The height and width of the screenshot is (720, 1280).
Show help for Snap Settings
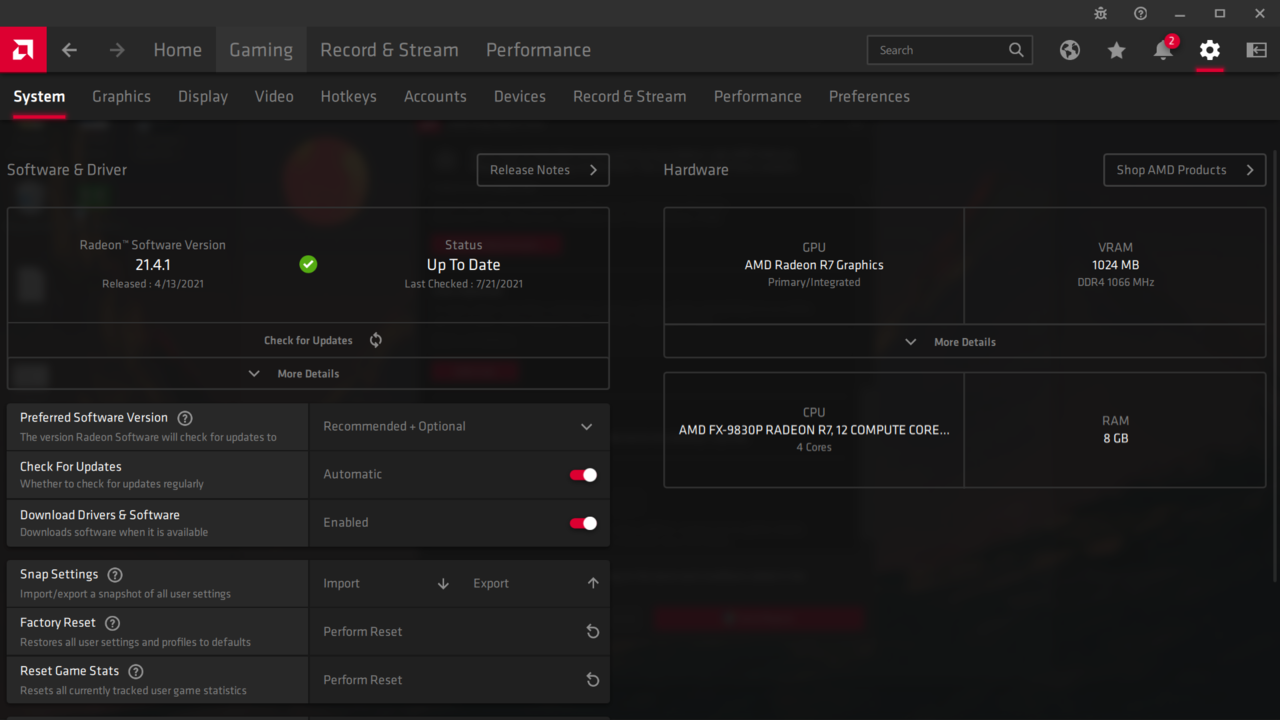pos(115,575)
